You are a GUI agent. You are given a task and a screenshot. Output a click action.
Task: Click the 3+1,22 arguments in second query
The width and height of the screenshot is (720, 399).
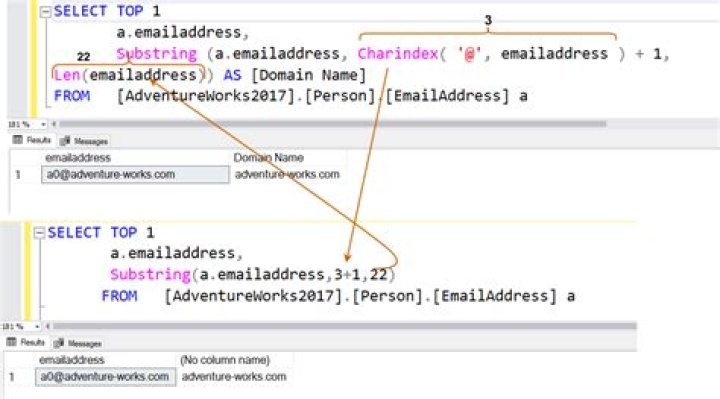coord(361,275)
